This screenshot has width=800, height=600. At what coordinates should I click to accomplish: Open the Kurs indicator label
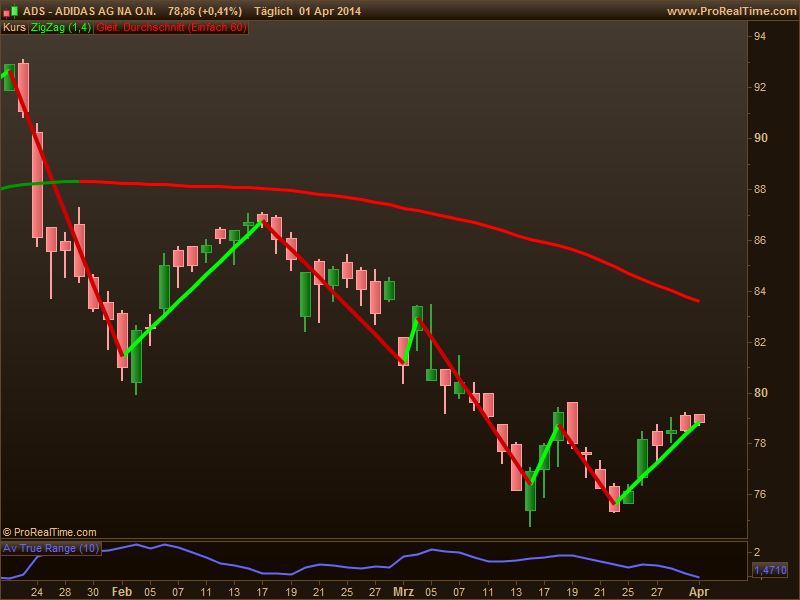(14, 28)
